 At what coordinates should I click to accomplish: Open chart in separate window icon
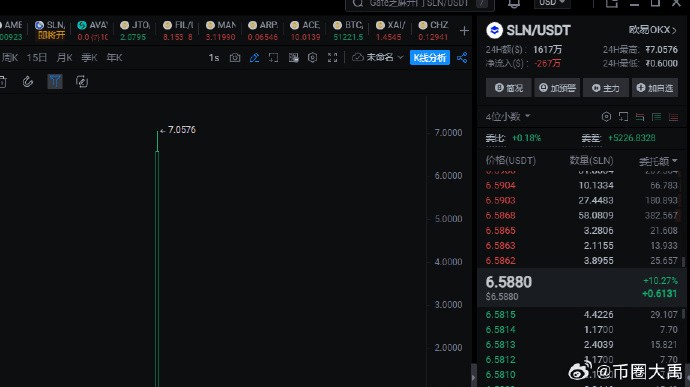tap(273, 58)
